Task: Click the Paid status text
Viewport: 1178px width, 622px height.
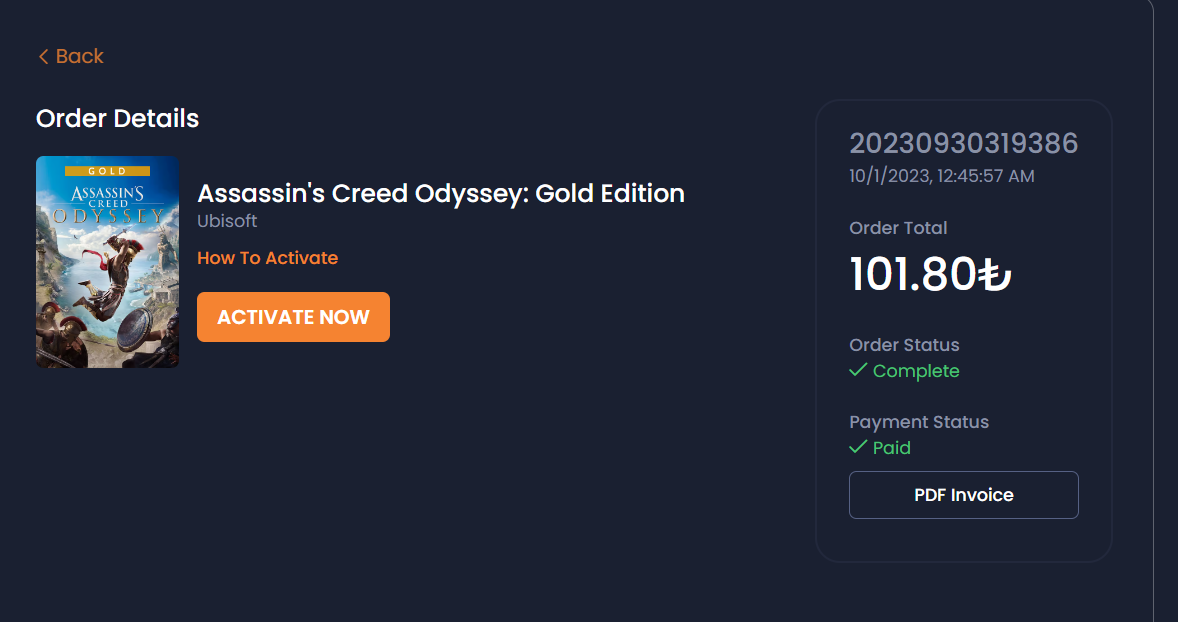Action: (892, 448)
